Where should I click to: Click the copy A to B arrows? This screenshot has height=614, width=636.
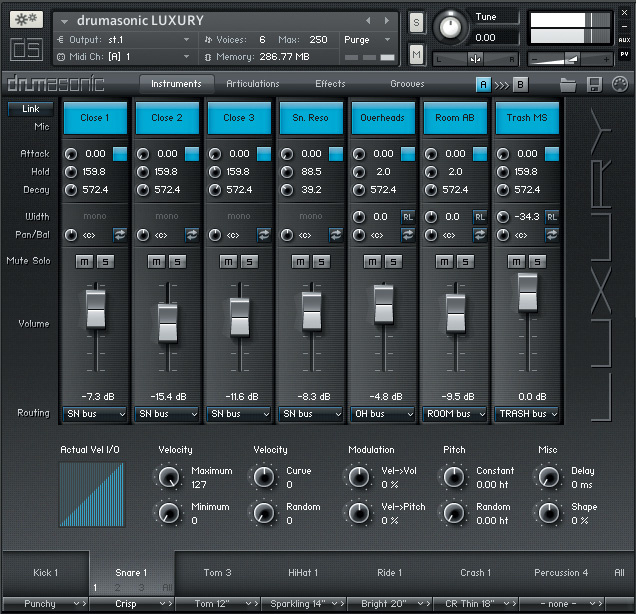click(x=502, y=85)
